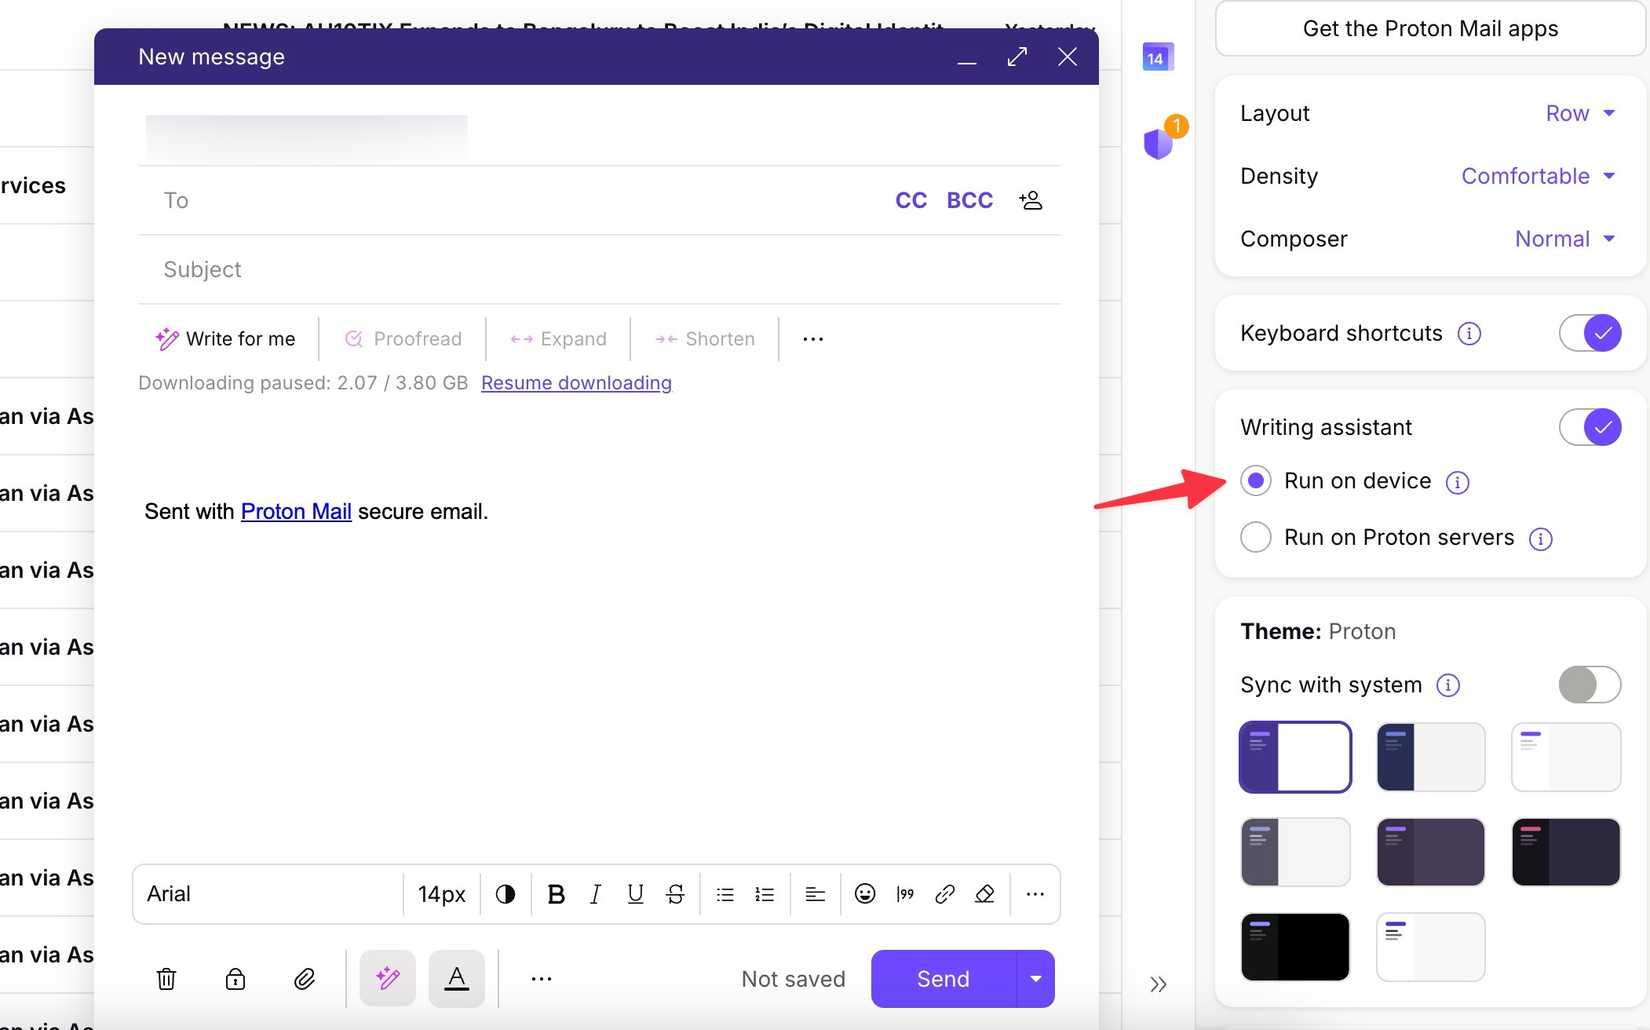Clear formatting with eraser icon
This screenshot has width=1650, height=1030.
pos(984,893)
